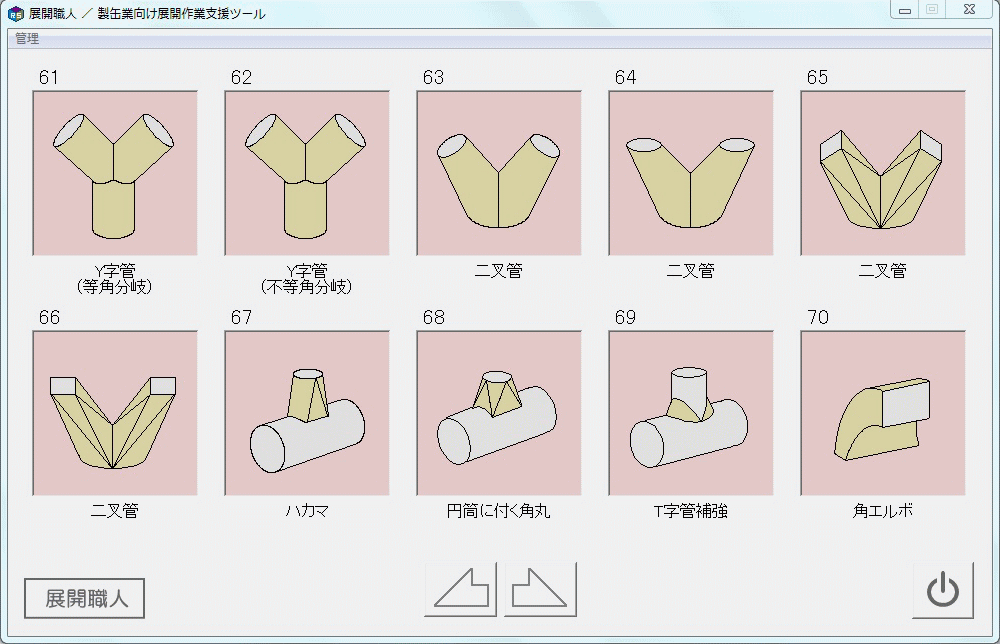1000x644 pixels.
Task: Click the 二叉管 label under shape 66
Action: click(115, 511)
